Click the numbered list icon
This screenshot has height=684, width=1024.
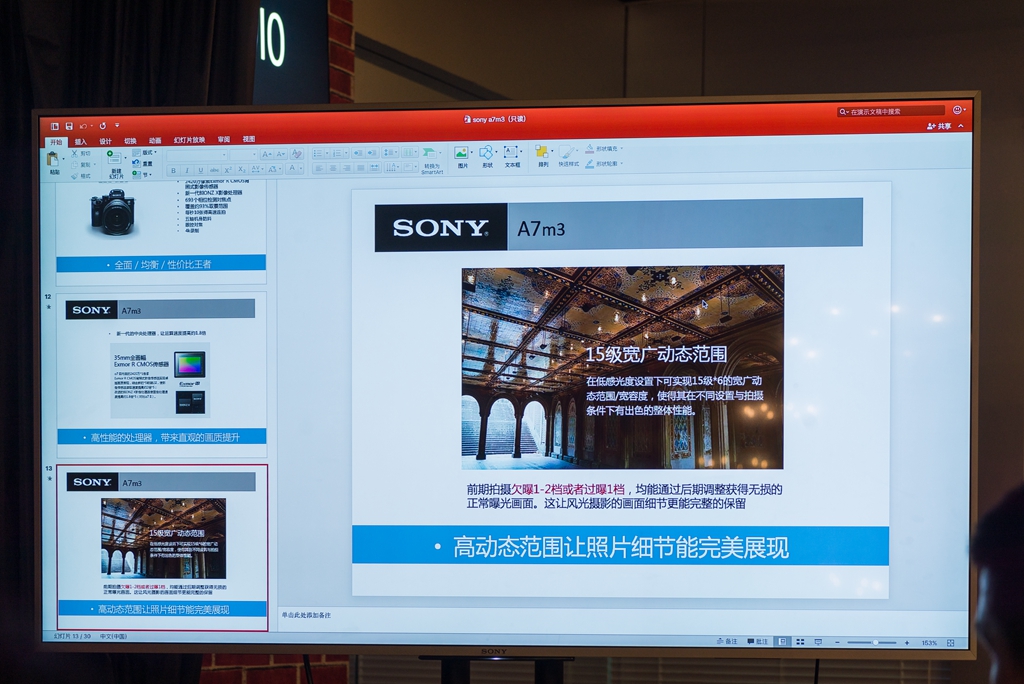click(x=337, y=153)
